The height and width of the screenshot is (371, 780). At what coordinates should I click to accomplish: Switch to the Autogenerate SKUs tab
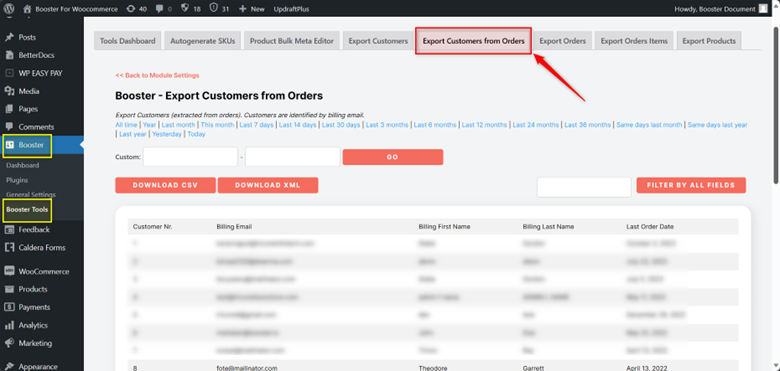[202, 41]
